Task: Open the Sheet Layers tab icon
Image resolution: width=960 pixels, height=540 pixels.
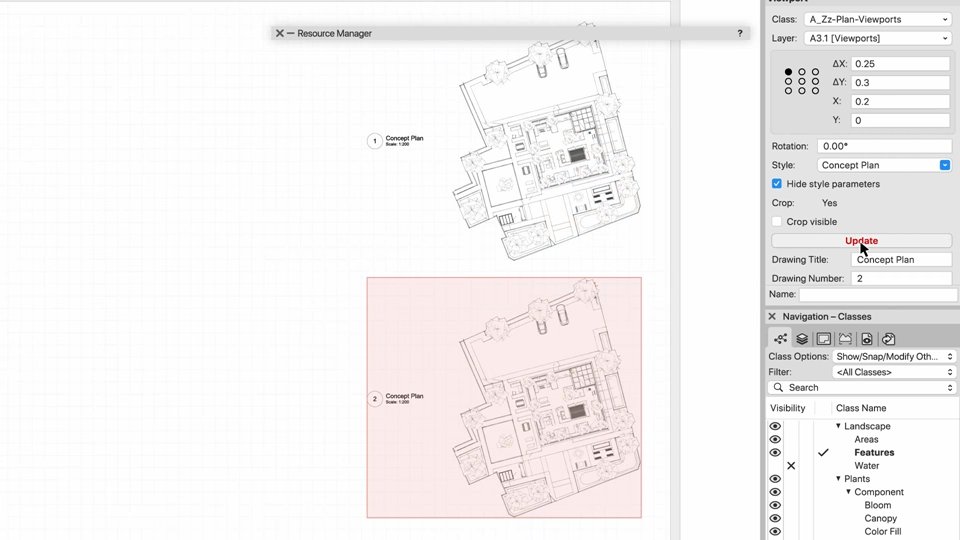Action: [x=823, y=339]
